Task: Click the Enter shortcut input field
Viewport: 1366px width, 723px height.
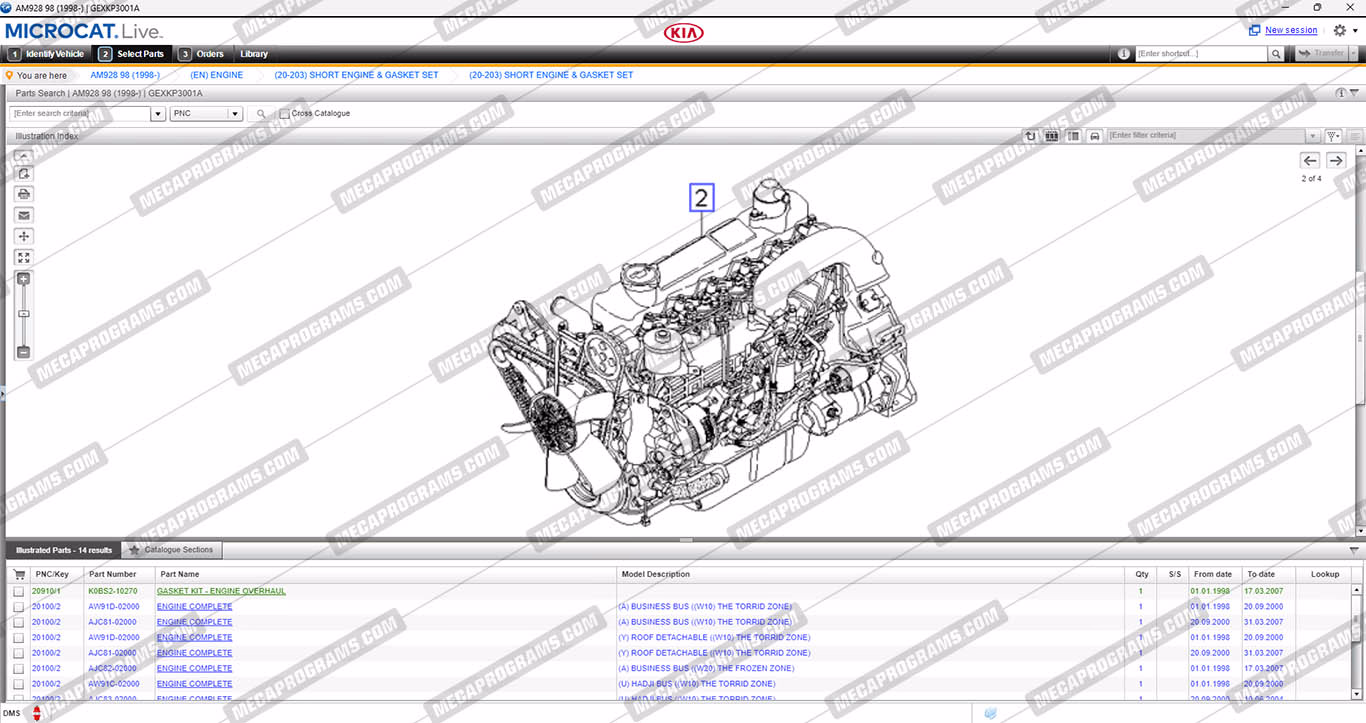Action: pos(1201,54)
